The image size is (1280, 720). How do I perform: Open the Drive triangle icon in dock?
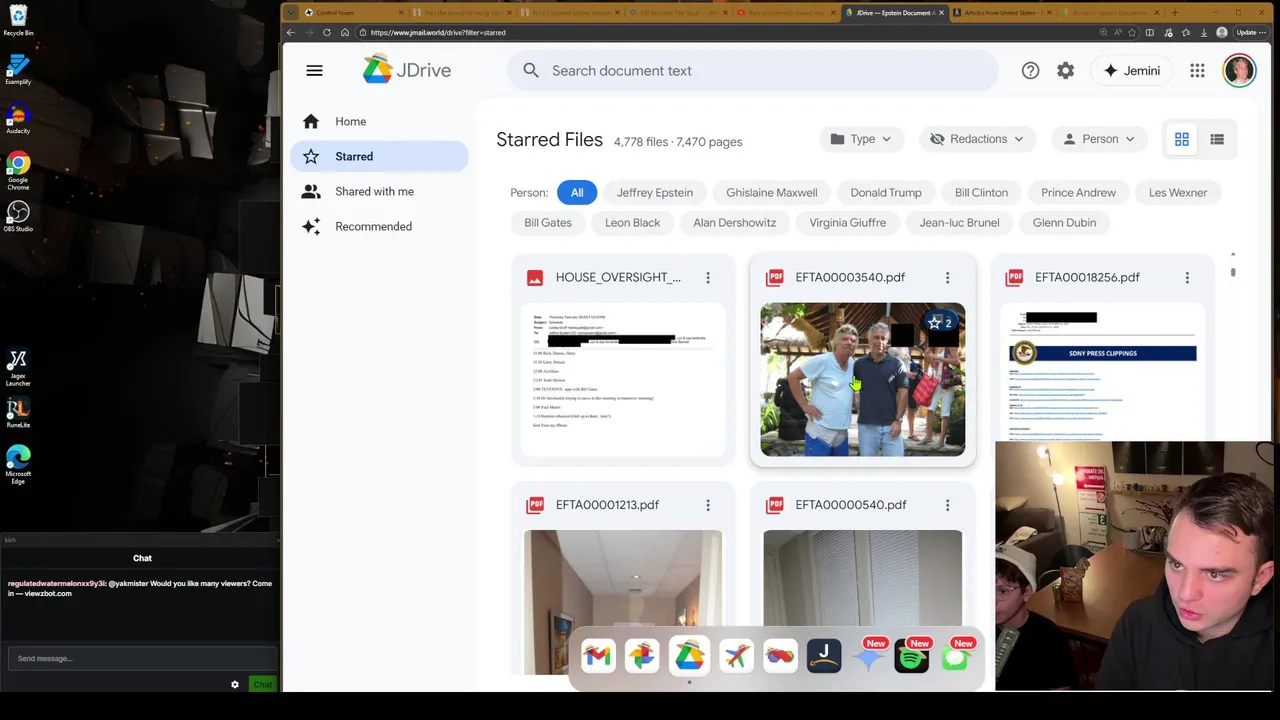[x=689, y=656]
